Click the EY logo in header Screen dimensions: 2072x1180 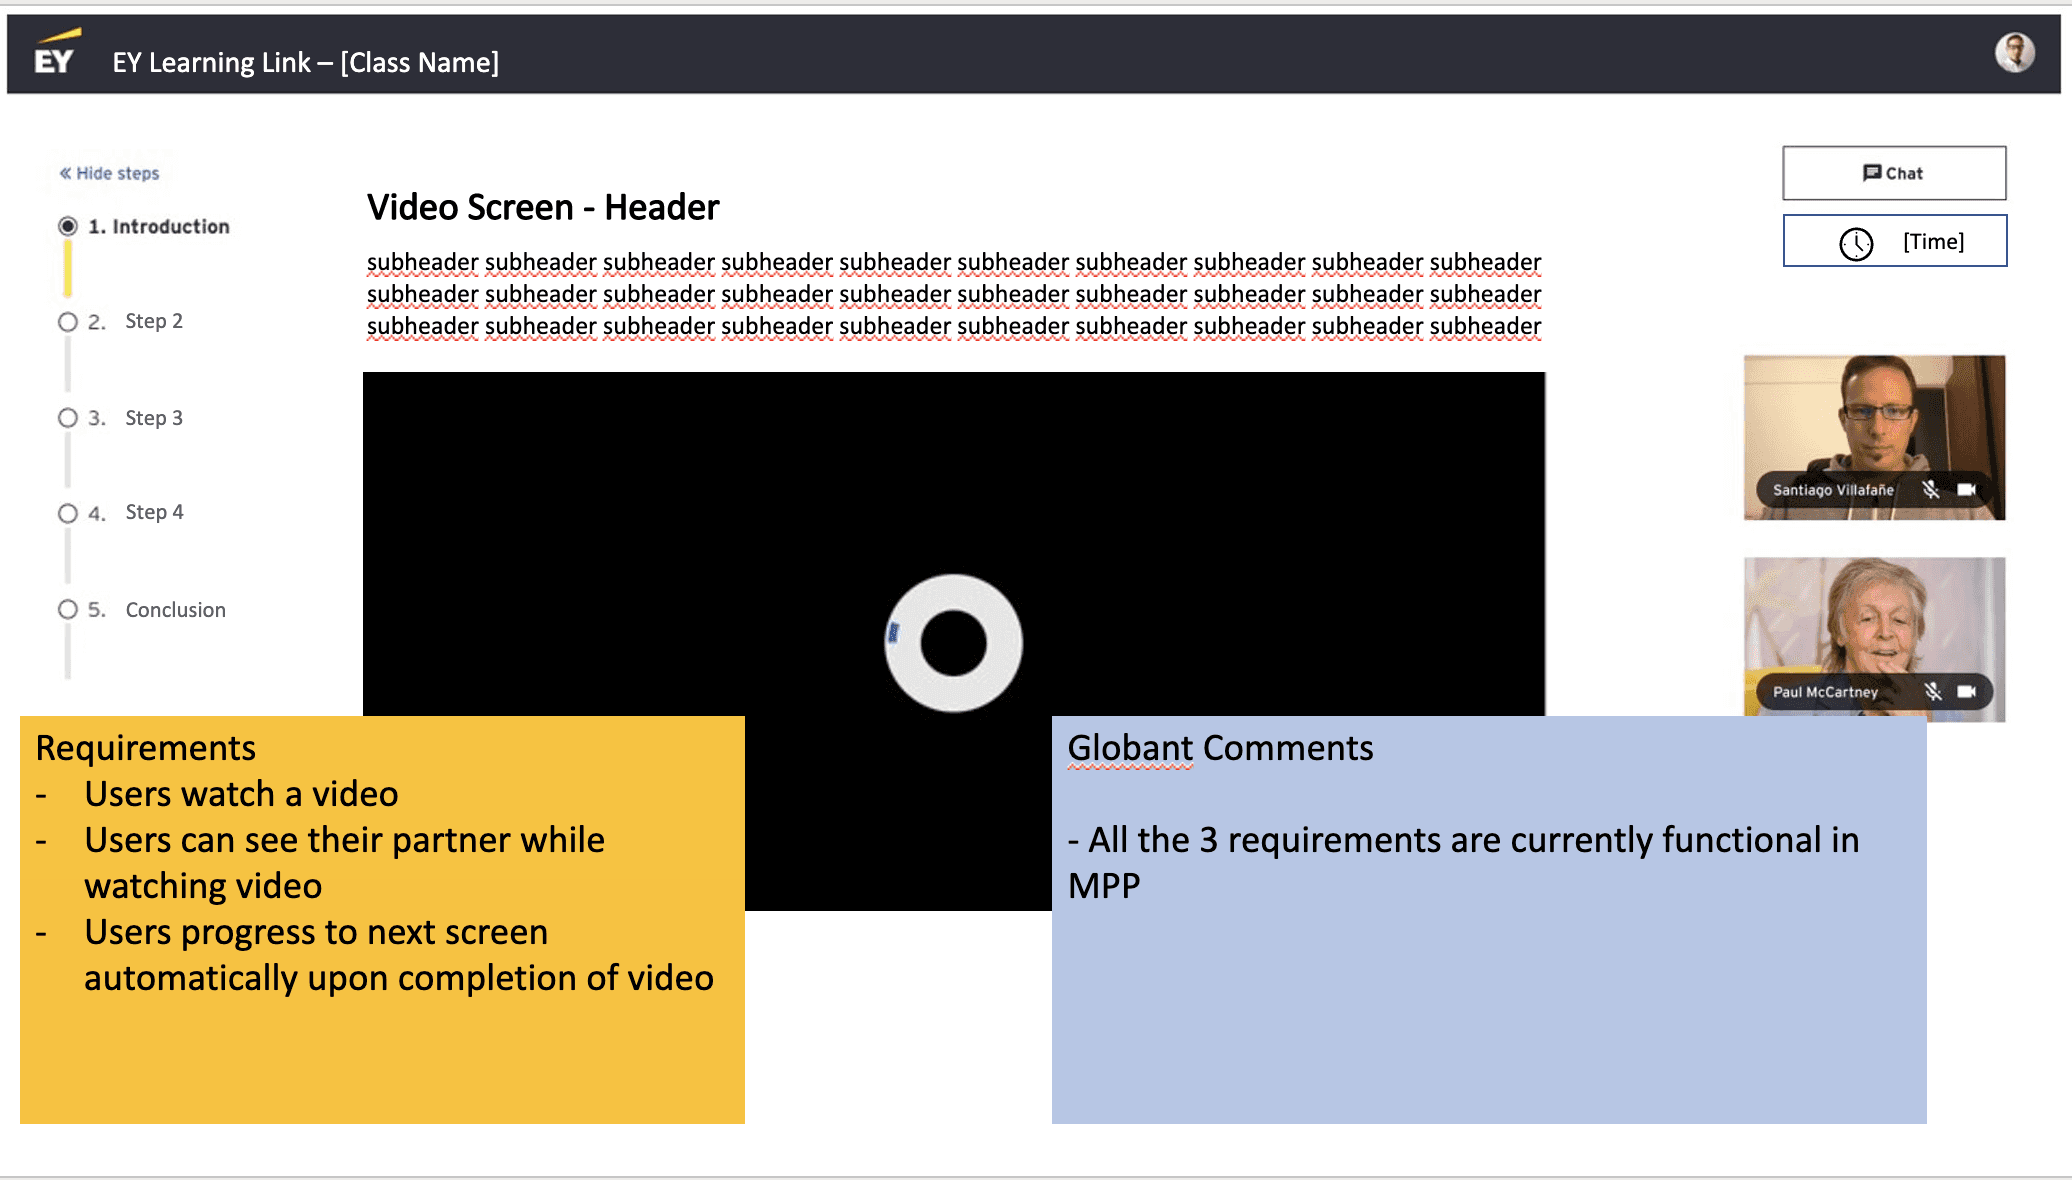(54, 55)
